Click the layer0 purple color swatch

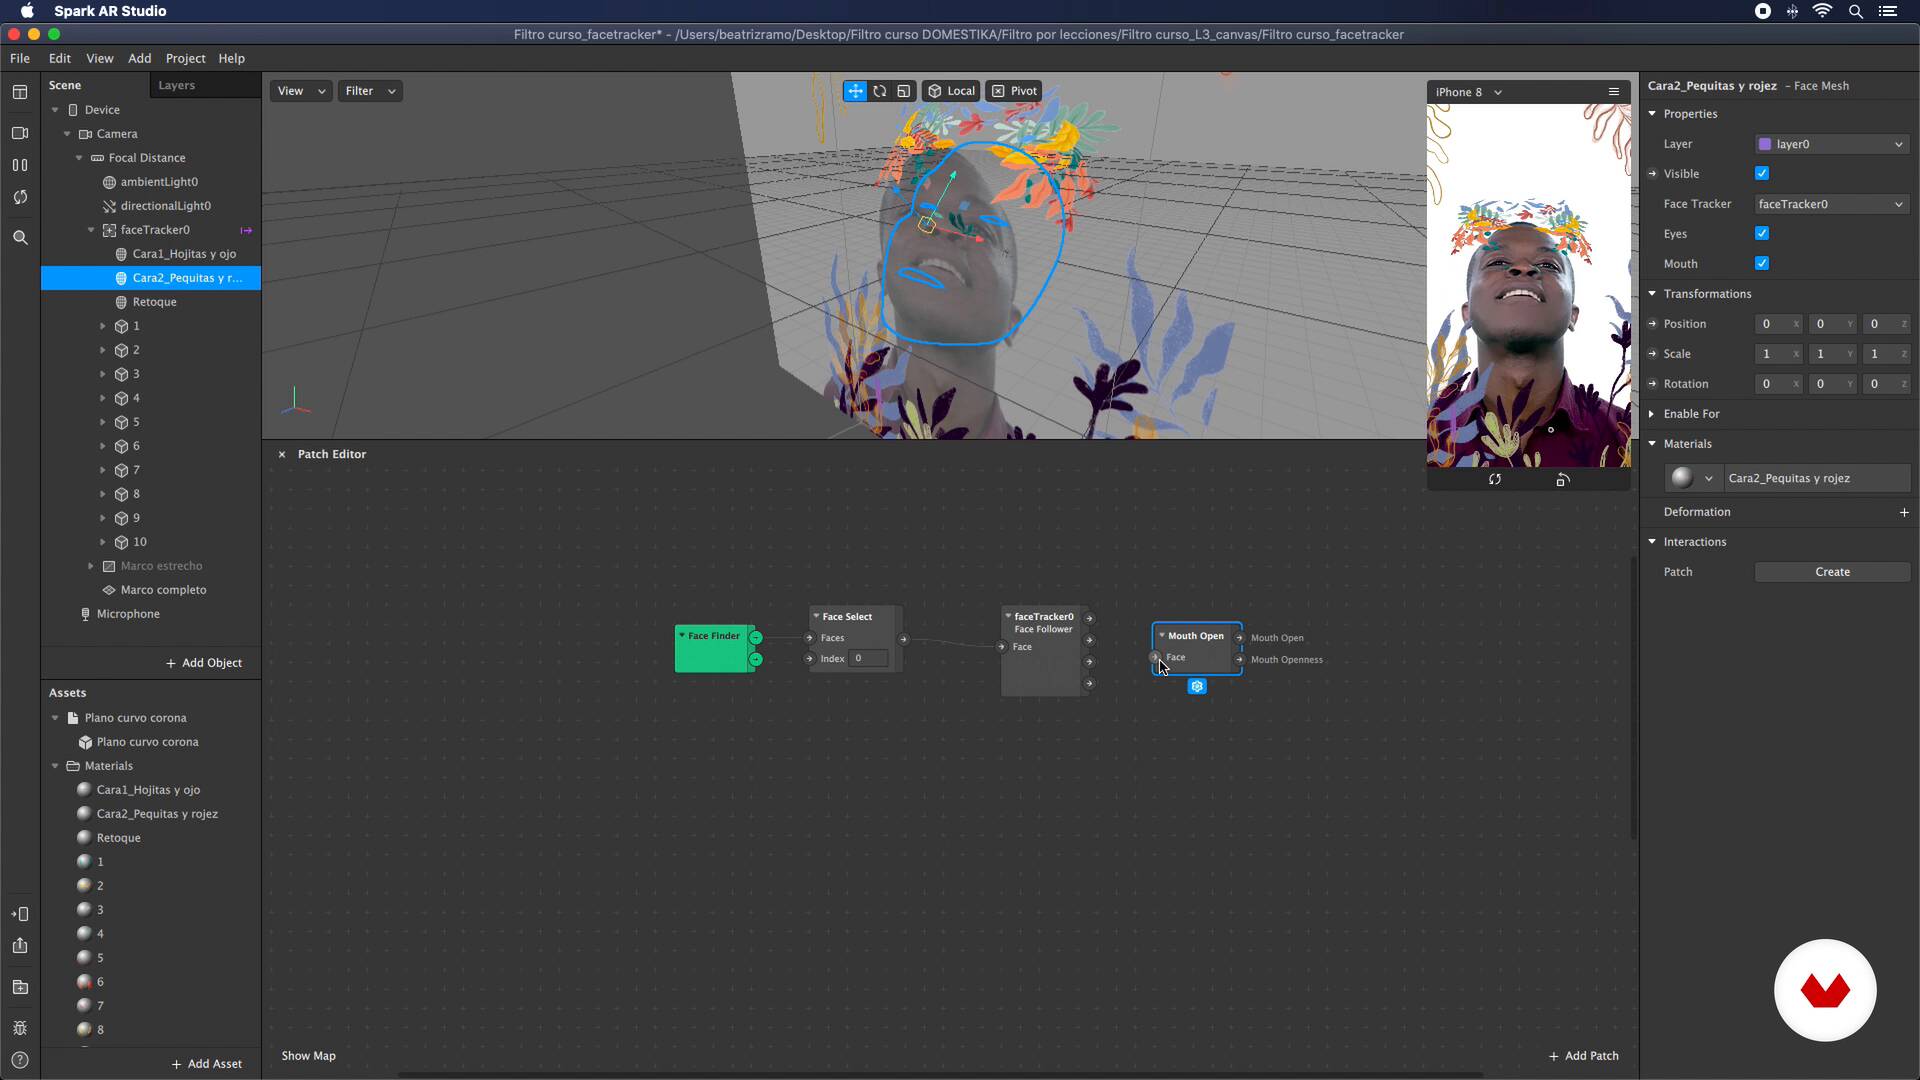pos(1765,144)
